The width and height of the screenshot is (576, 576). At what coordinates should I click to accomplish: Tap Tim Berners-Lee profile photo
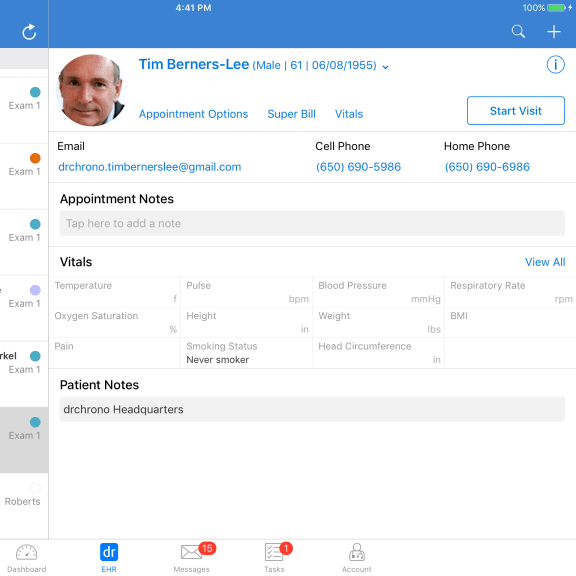pos(91,90)
